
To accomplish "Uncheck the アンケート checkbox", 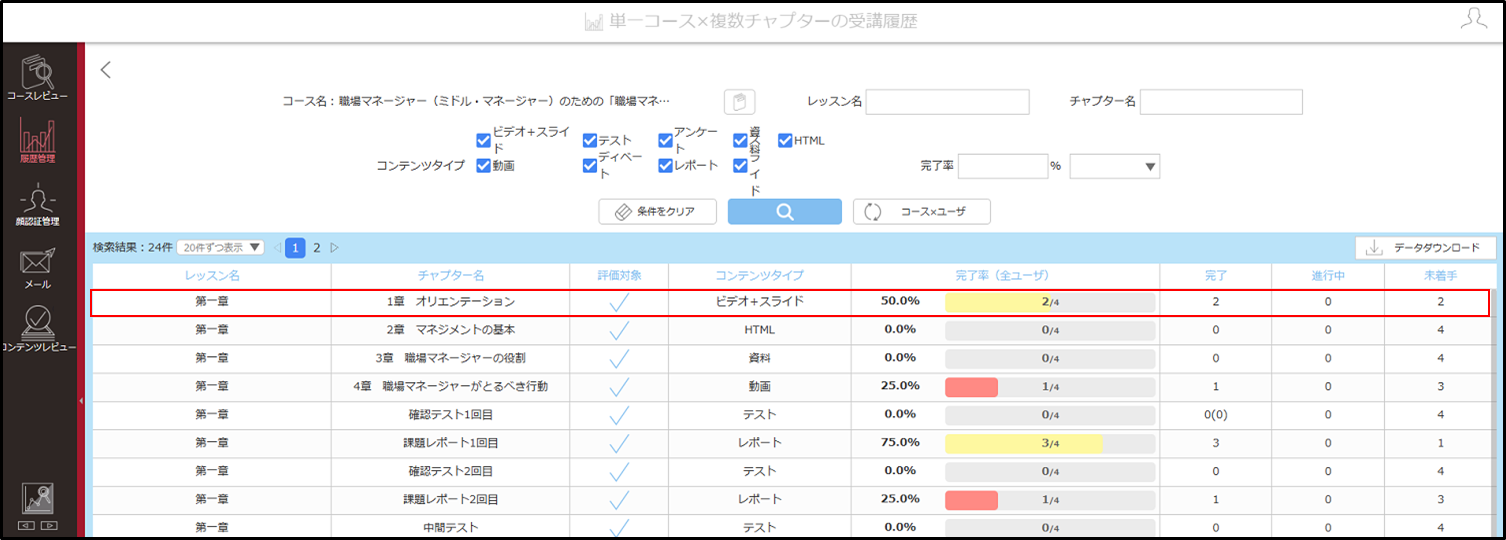I will 665,141.
